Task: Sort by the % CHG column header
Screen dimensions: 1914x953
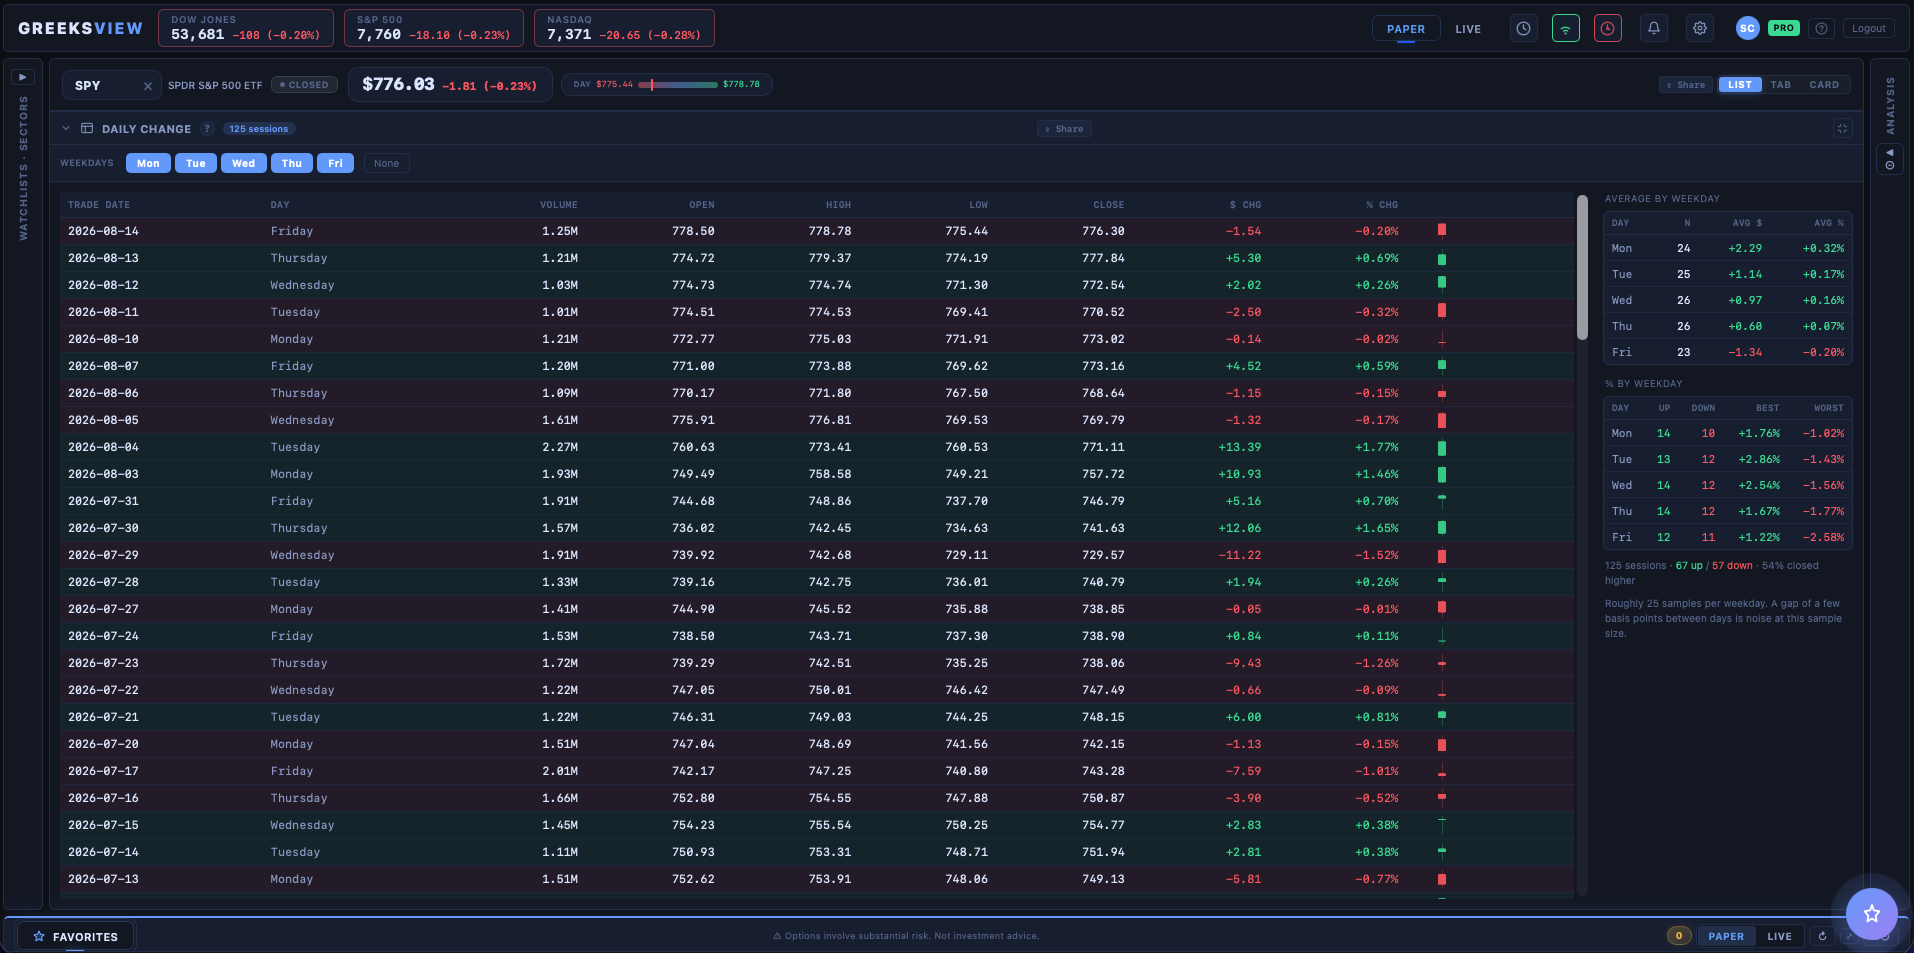Action: tap(1382, 205)
